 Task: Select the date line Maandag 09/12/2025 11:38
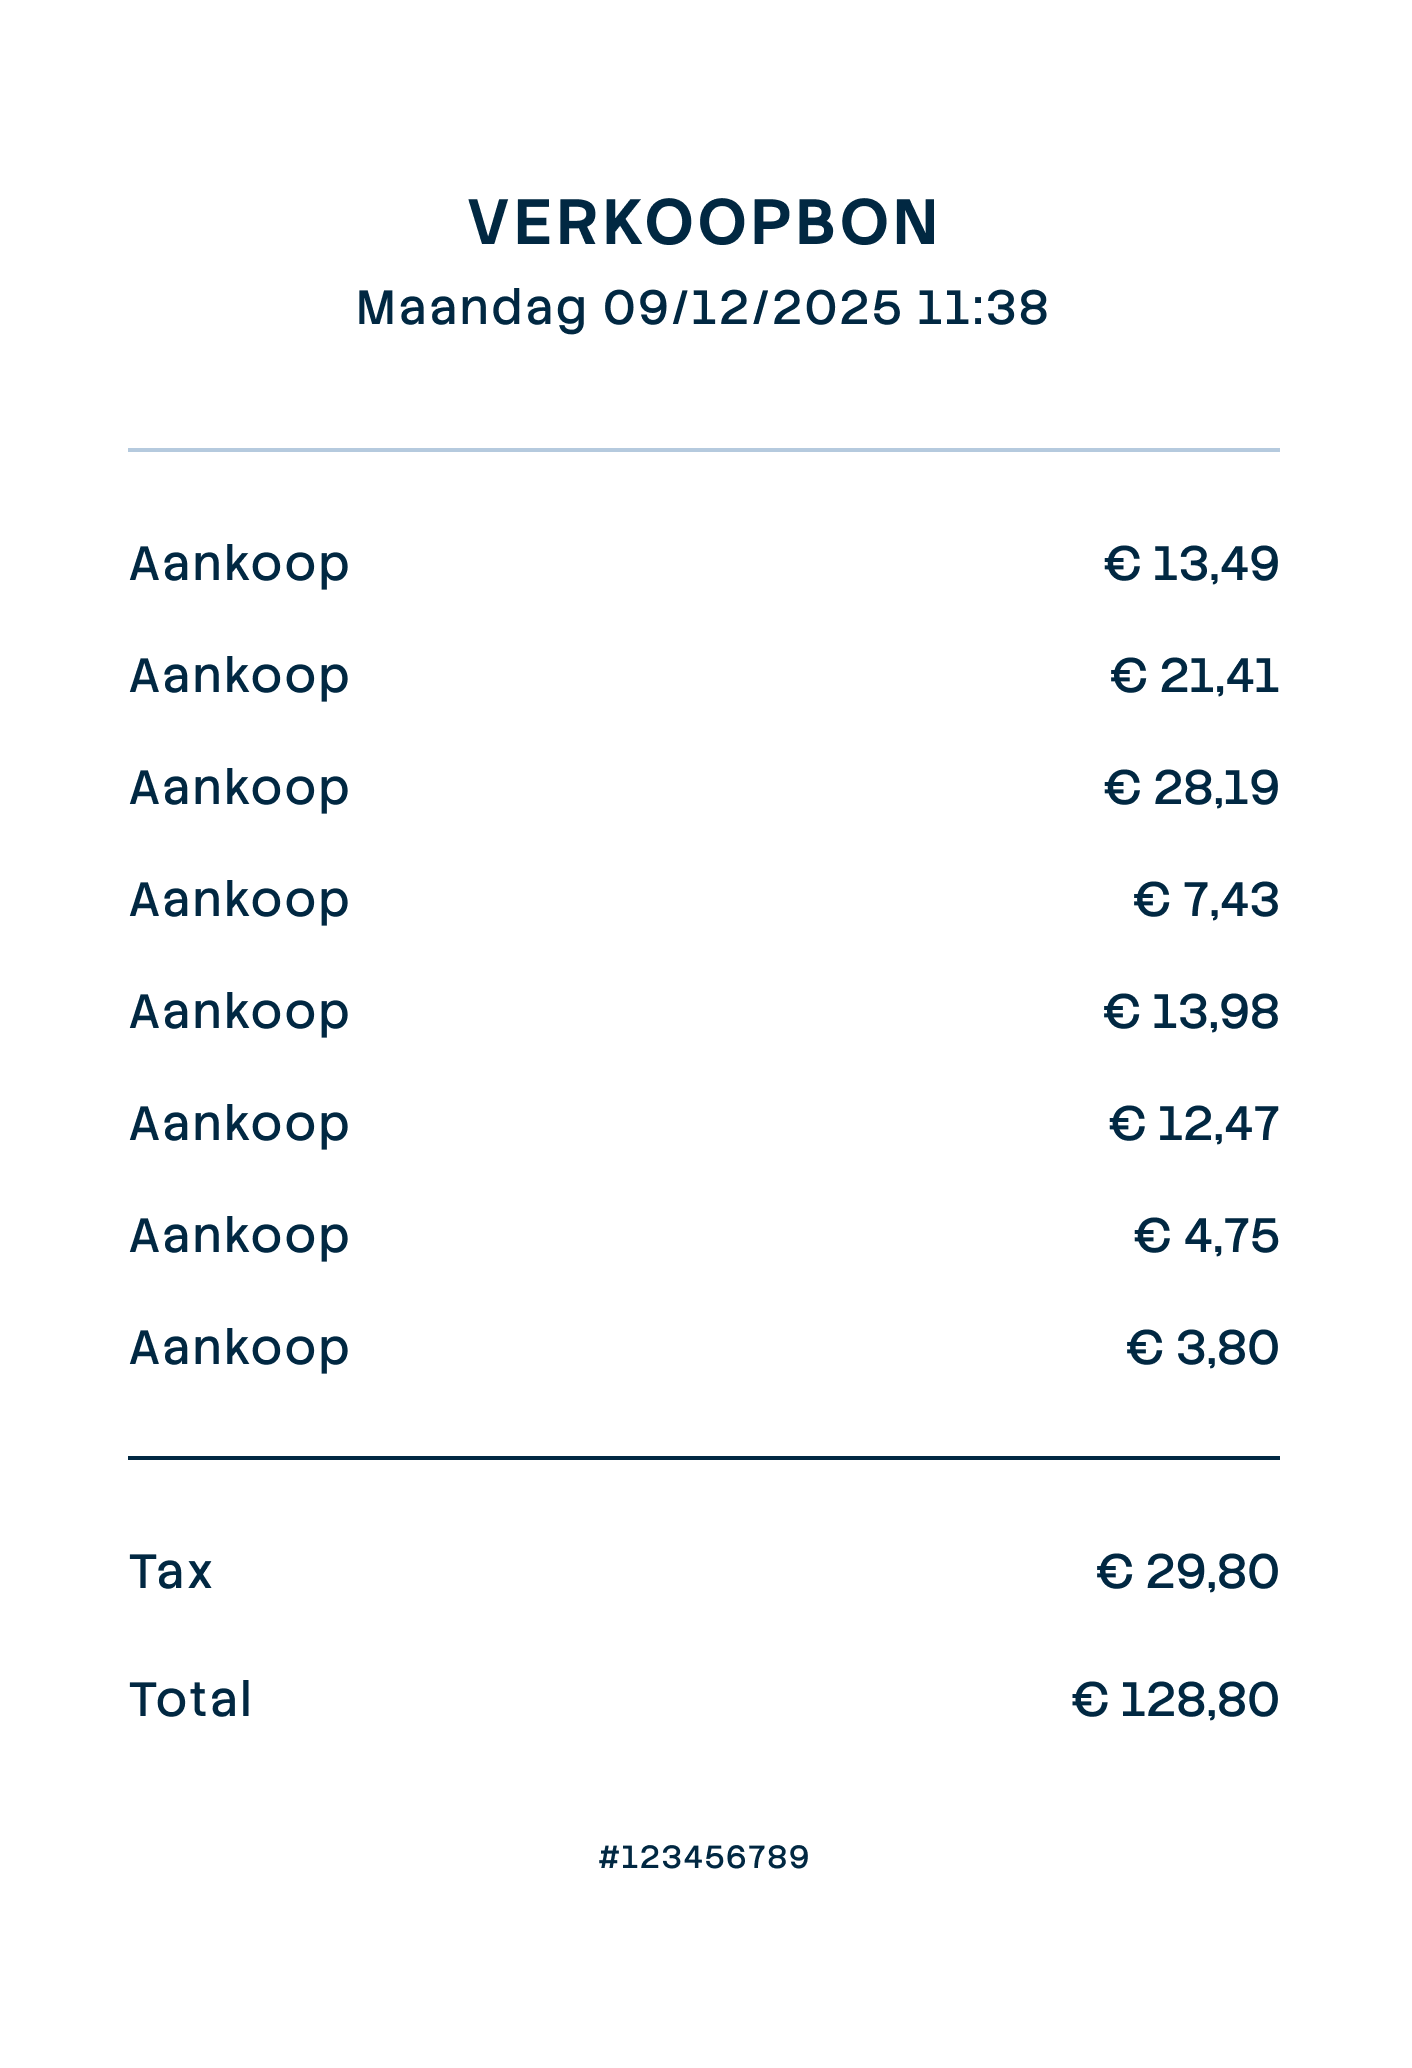[x=702, y=307]
